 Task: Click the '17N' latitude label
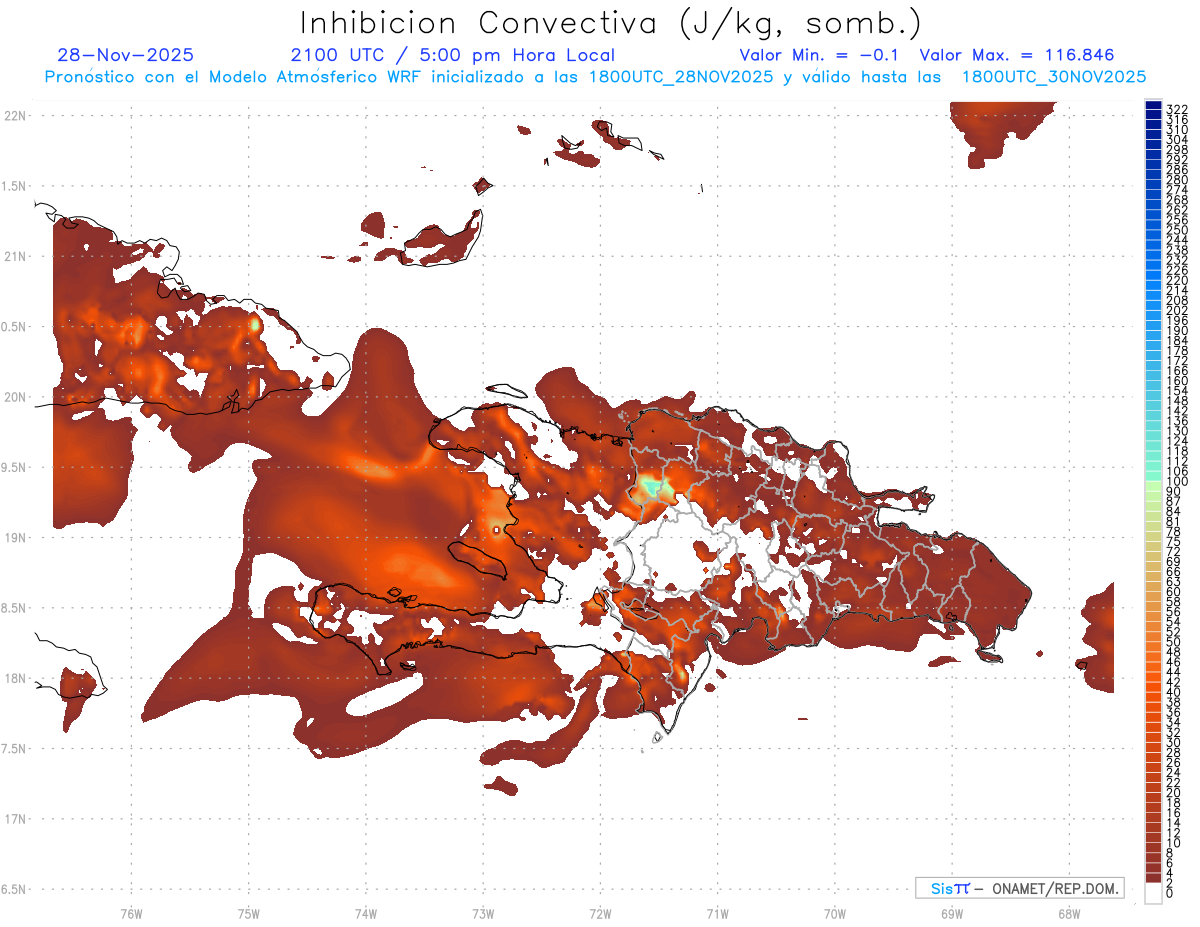[x=14, y=819]
